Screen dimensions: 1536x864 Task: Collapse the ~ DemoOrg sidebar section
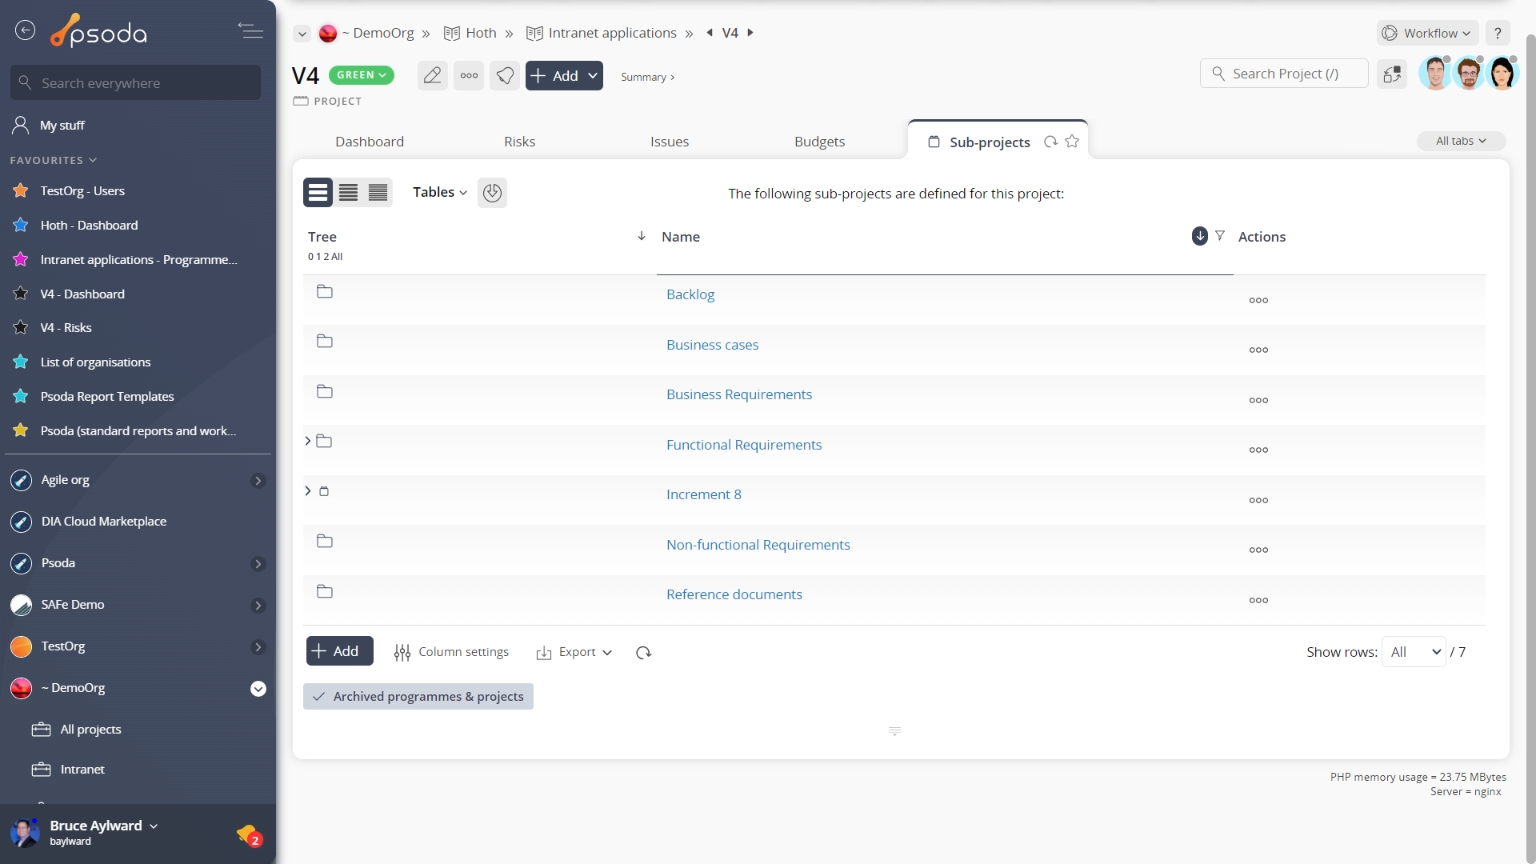coord(258,688)
